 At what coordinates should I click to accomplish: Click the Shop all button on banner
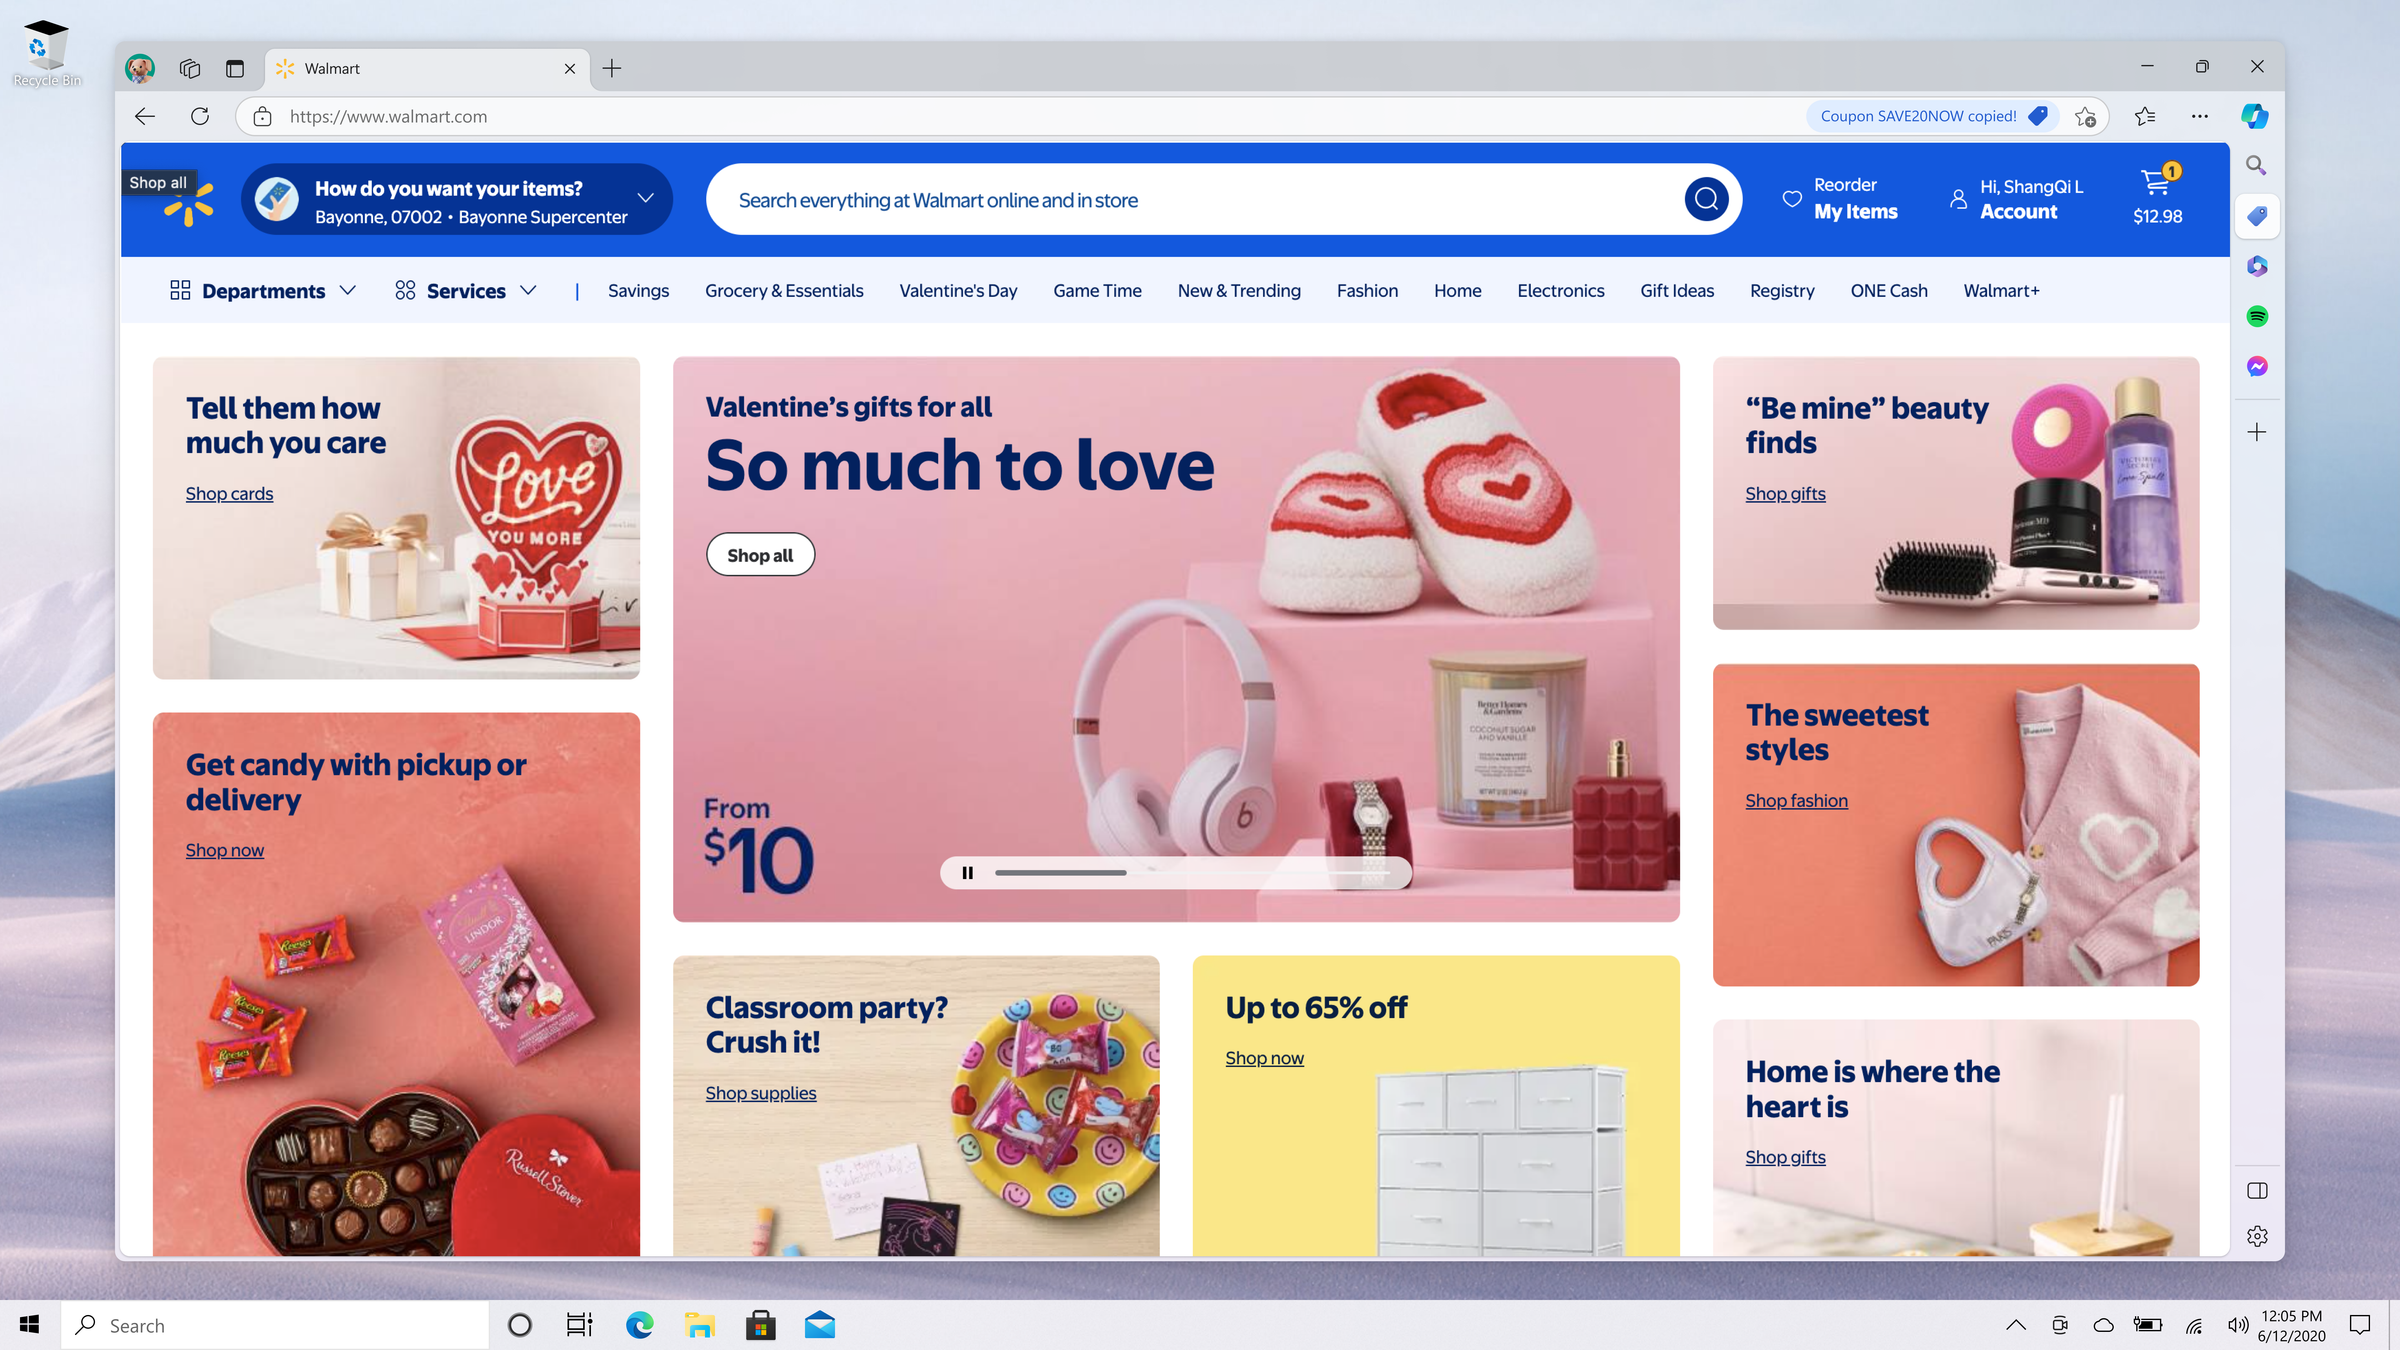coord(760,555)
